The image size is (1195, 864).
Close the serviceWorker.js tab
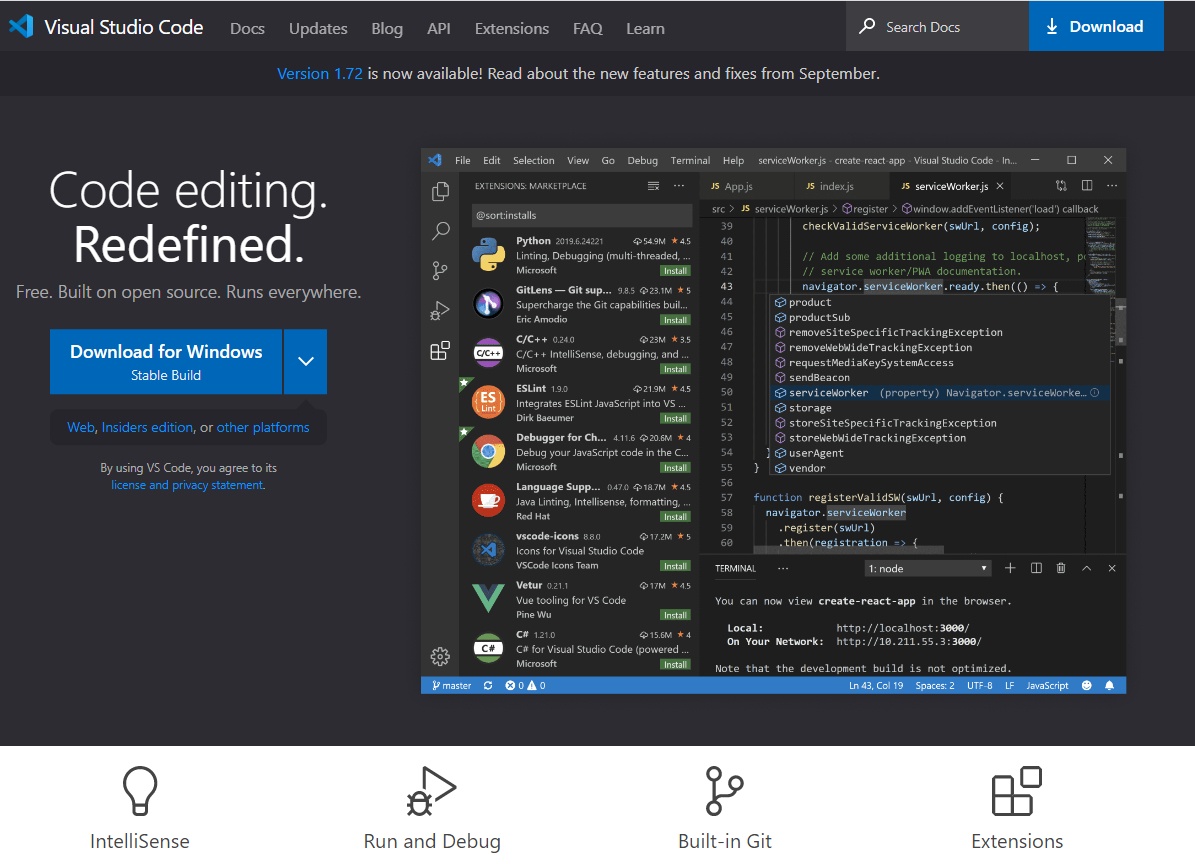pyautogui.click(x=1000, y=186)
